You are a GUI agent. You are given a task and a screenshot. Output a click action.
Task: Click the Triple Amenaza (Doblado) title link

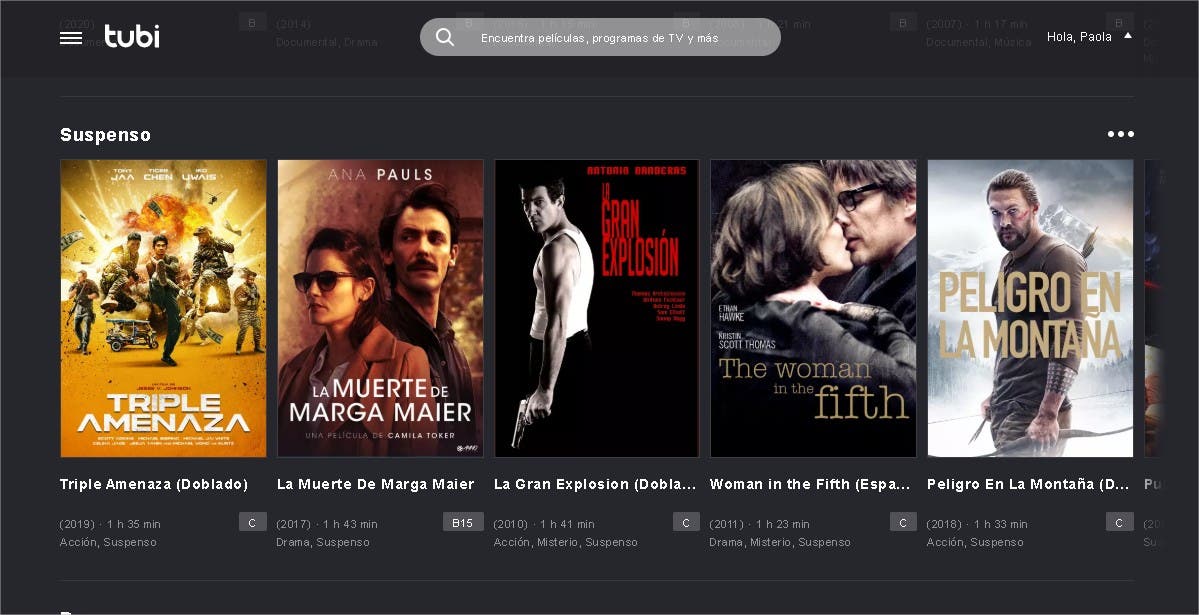[154, 484]
